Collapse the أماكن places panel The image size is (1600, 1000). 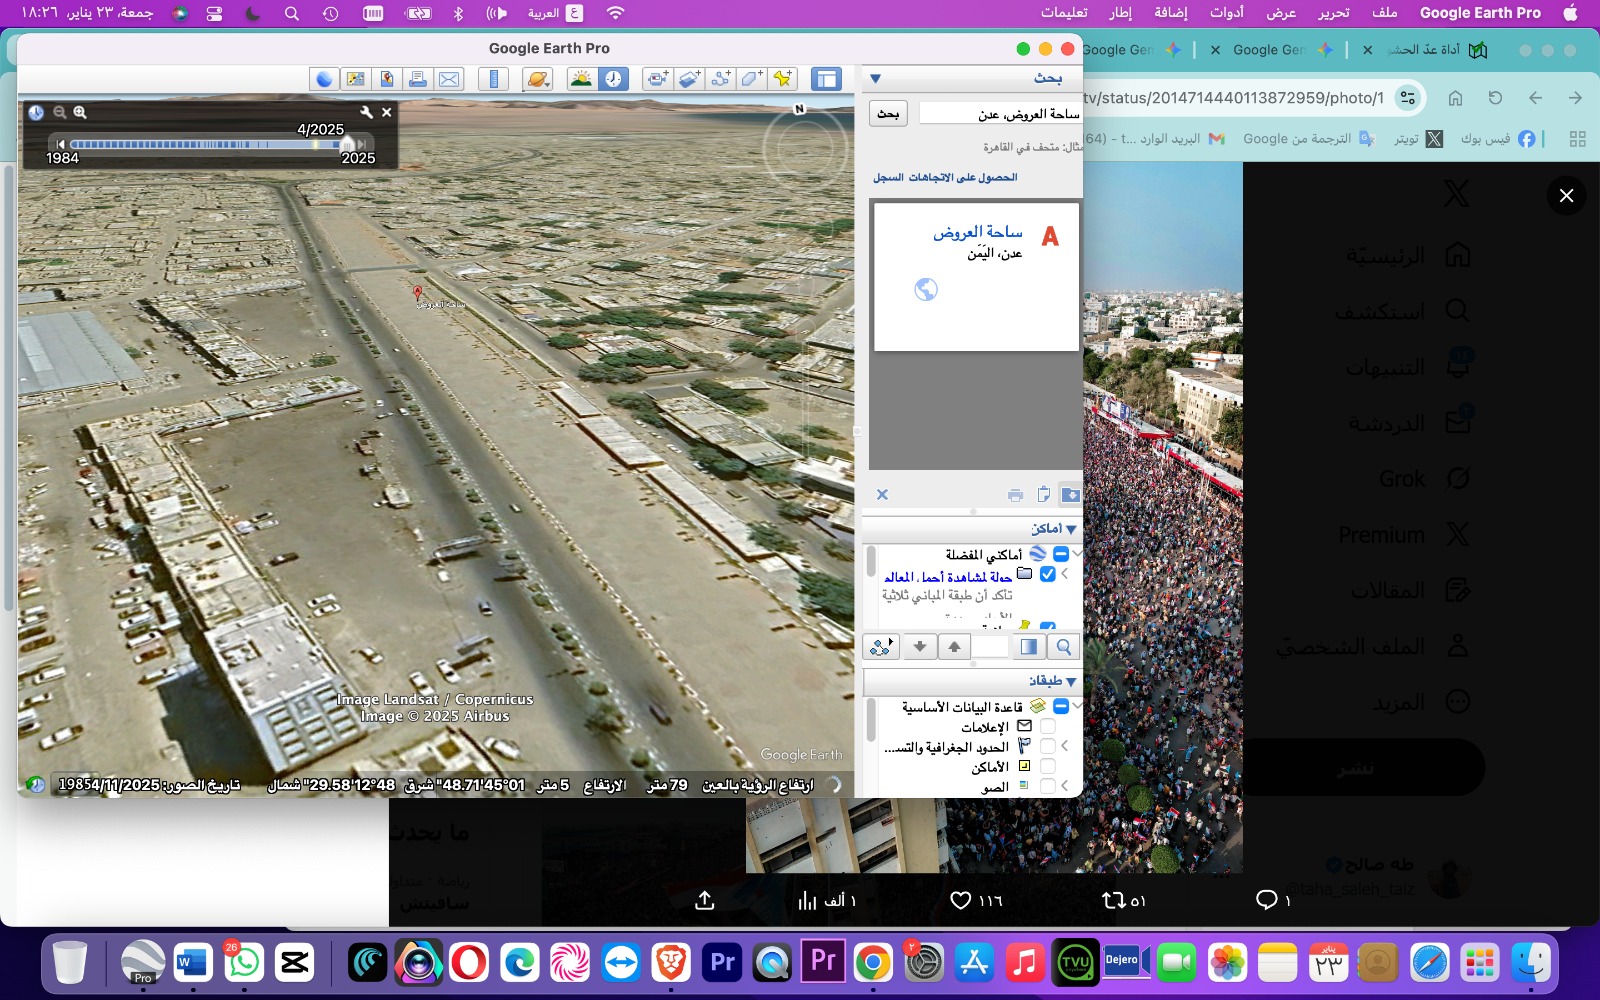(x=1071, y=529)
